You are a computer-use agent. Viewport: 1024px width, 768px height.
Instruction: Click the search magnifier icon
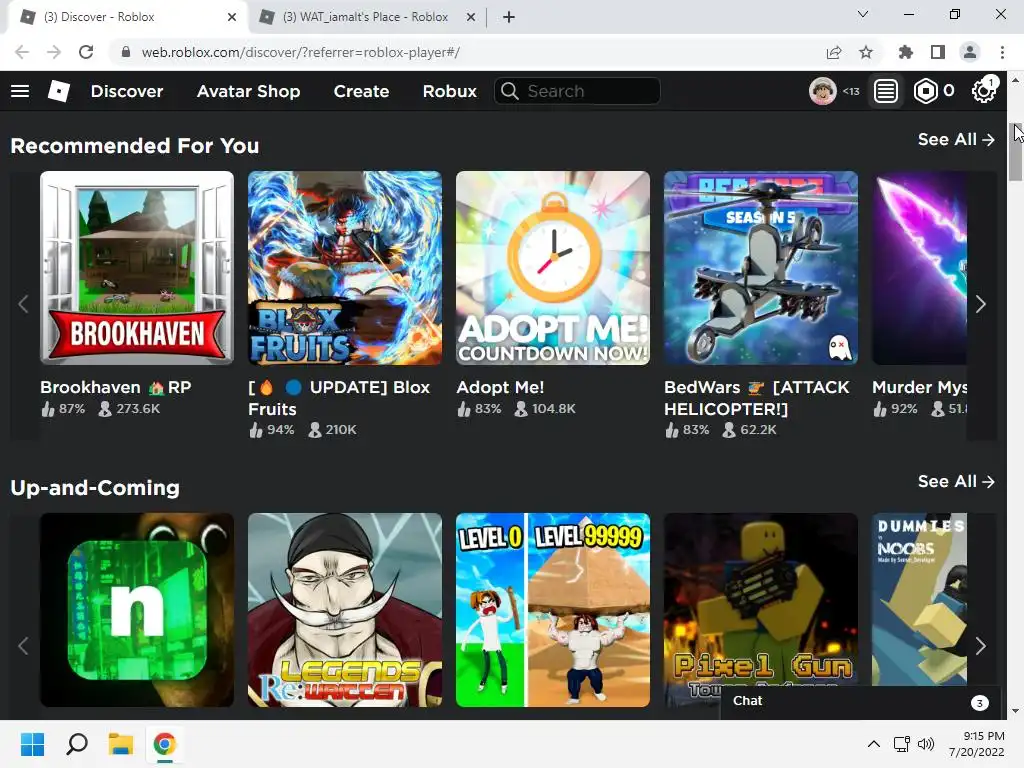510,91
